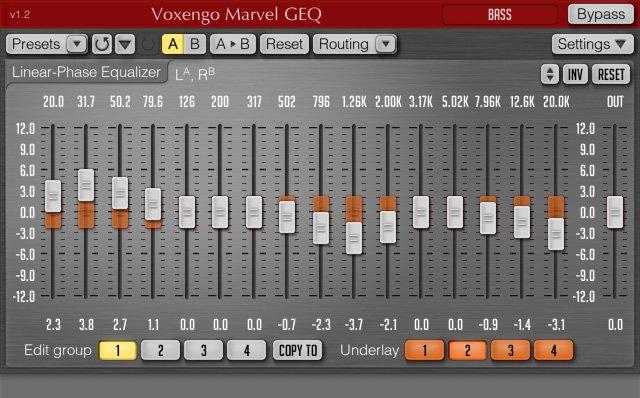Click the OUT column label
640x398 pixels.
click(x=615, y=102)
